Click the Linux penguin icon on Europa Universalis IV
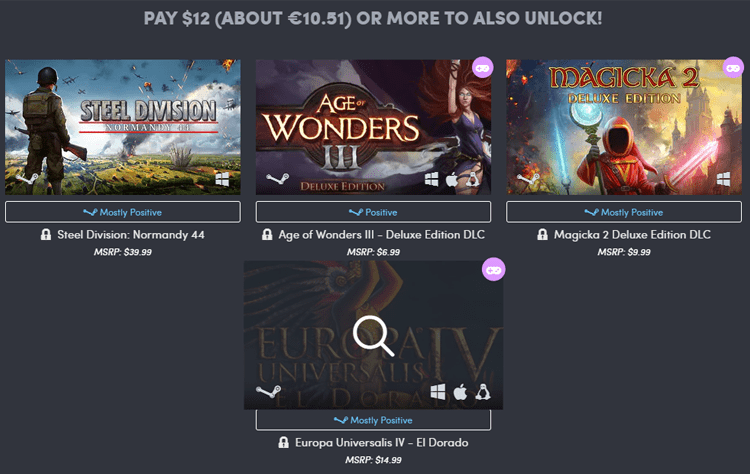Image resolution: width=750 pixels, height=474 pixels. click(483, 392)
